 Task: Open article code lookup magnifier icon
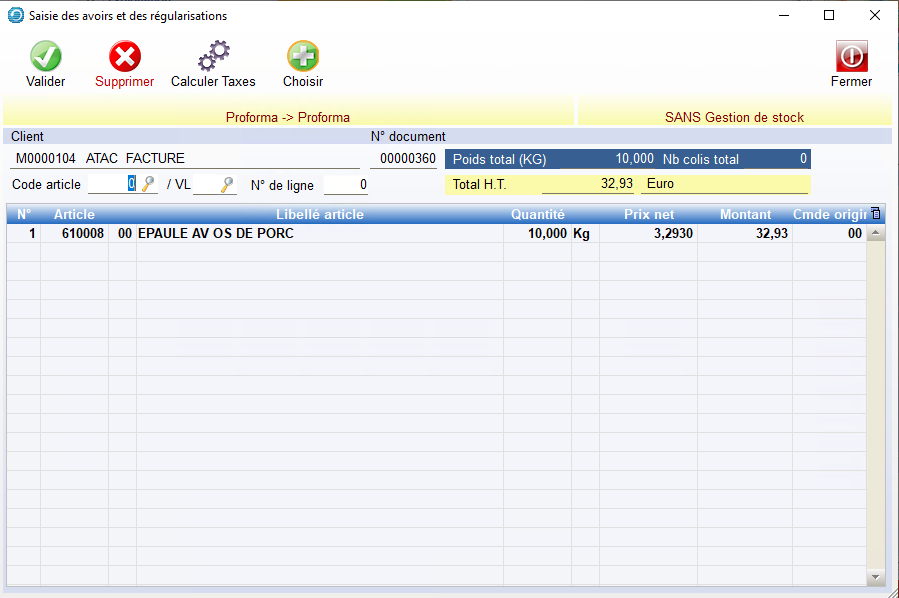(x=148, y=184)
